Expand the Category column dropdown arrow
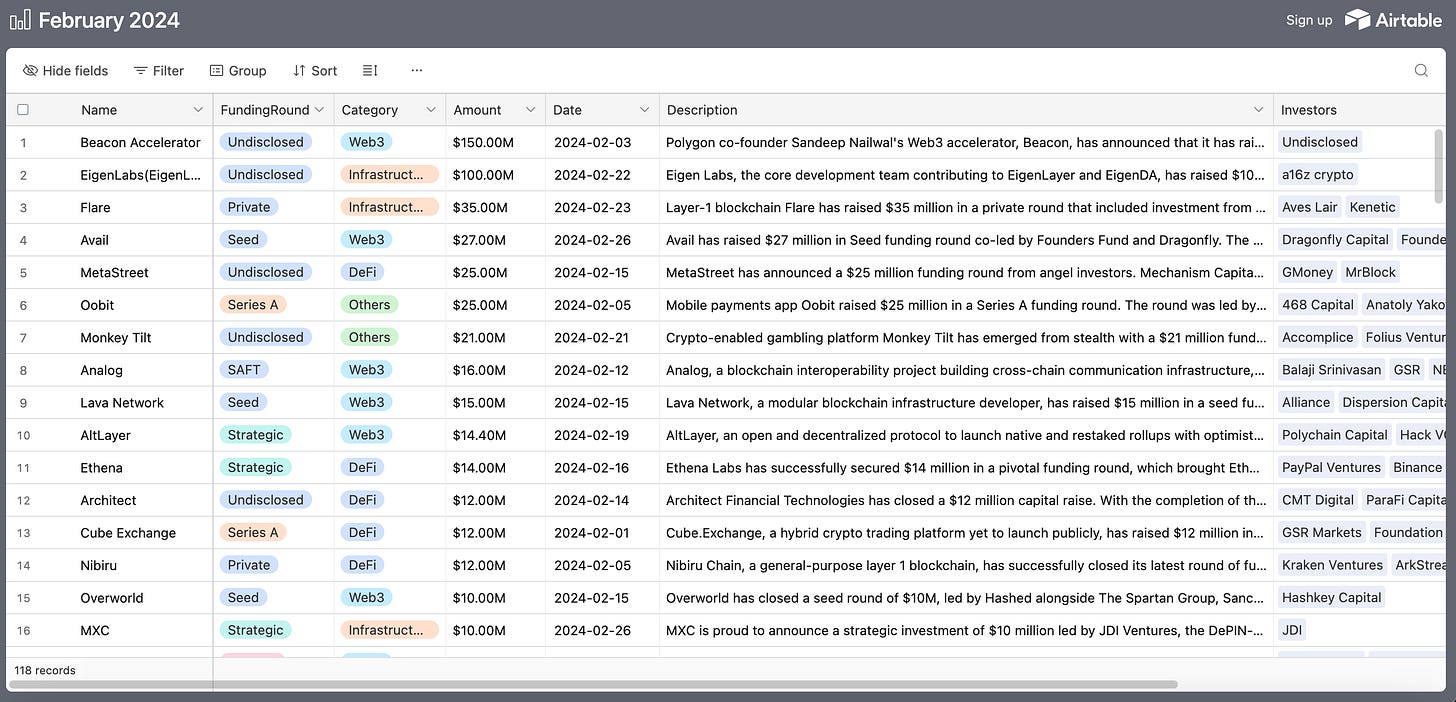 point(431,110)
